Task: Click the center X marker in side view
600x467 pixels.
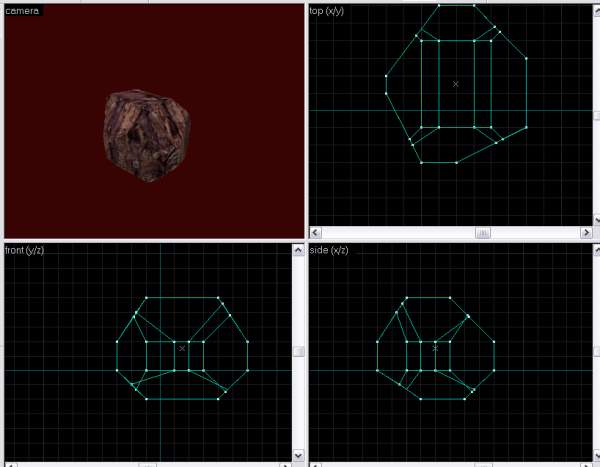Action: pyautogui.click(x=435, y=348)
